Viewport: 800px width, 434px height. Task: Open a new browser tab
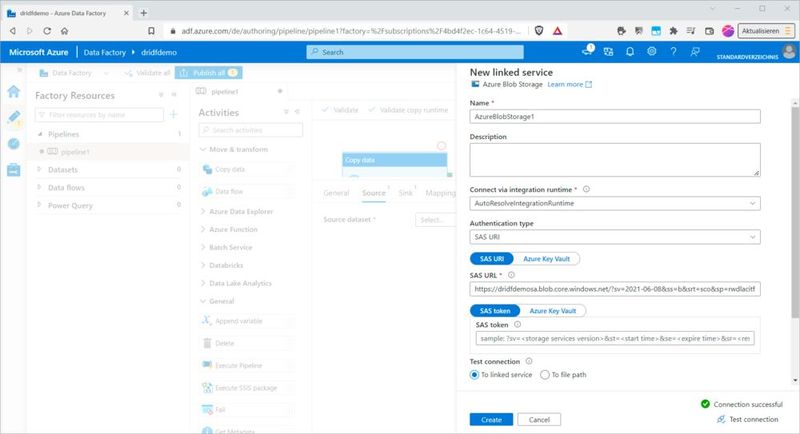144,13
